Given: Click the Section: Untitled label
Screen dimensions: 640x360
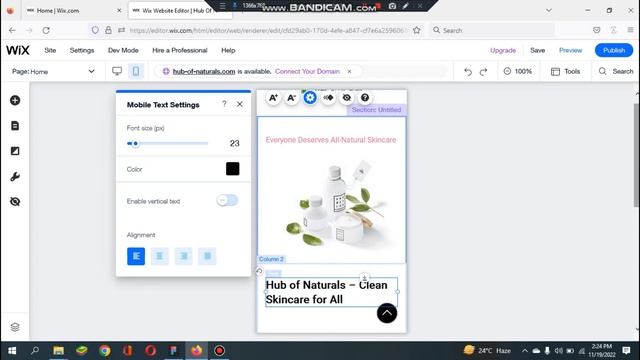Looking at the screenshot, I should pyautogui.click(x=376, y=110).
